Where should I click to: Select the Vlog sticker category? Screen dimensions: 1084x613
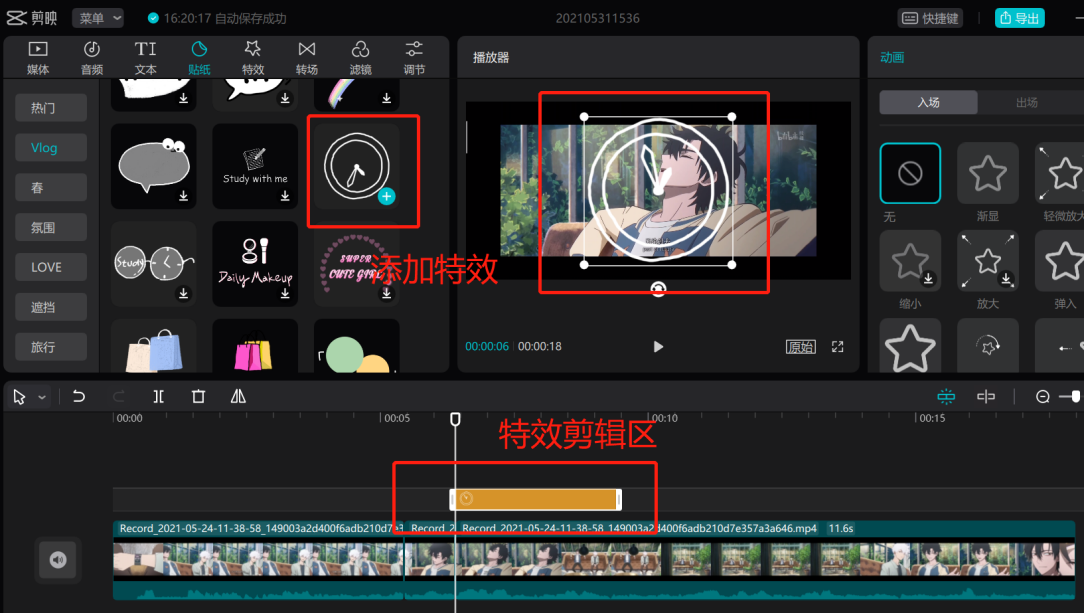pyautogui.click(x=51, y=148)
